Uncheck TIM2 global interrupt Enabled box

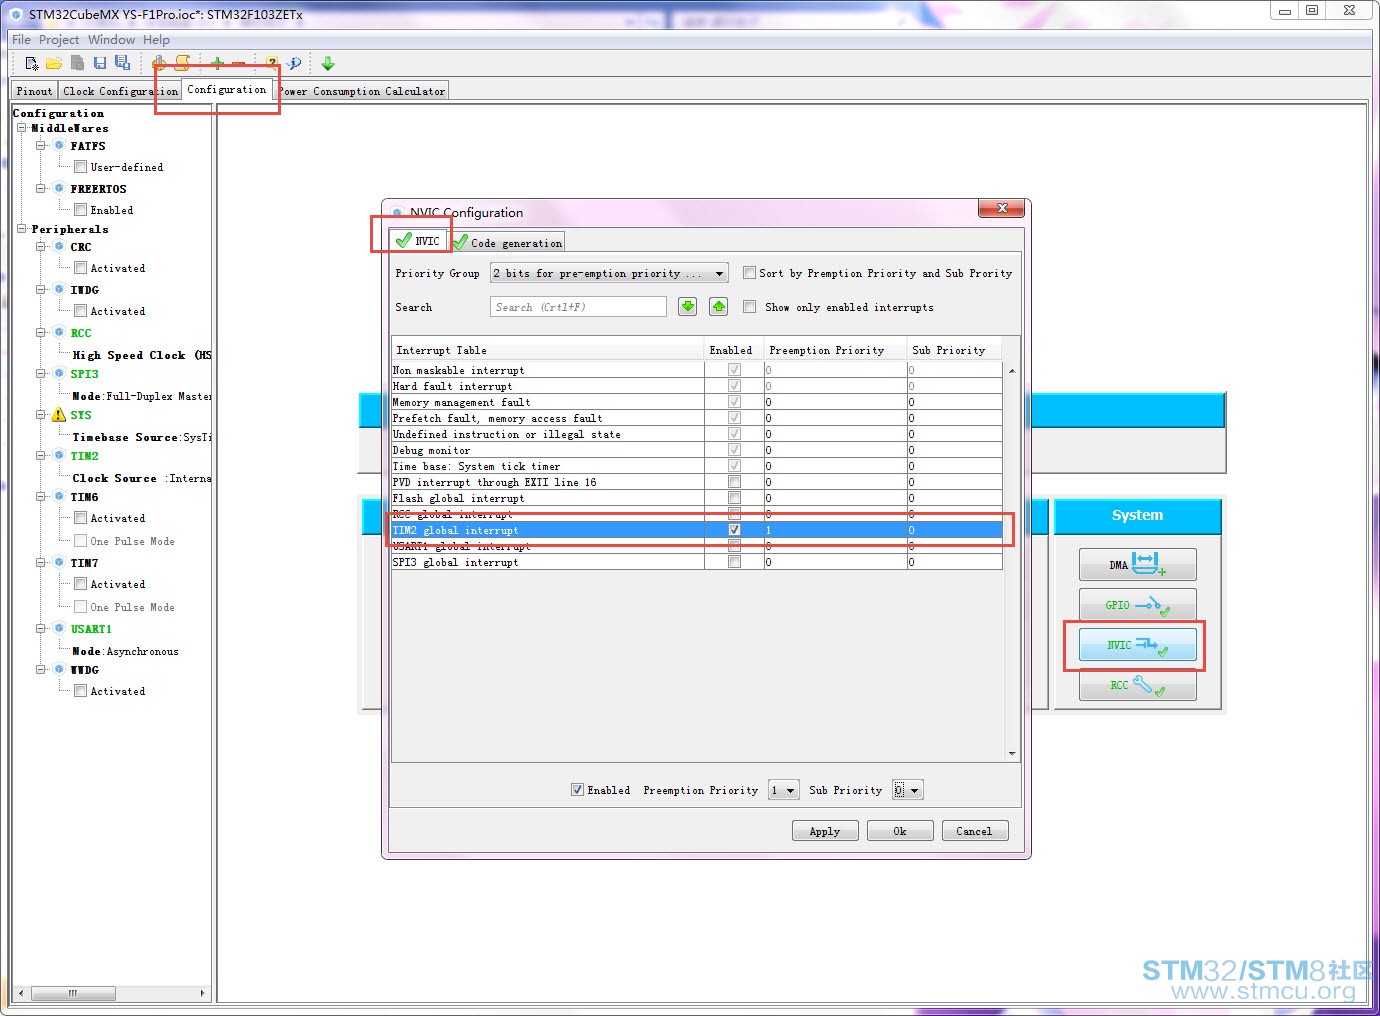click(x=735, y=530)
